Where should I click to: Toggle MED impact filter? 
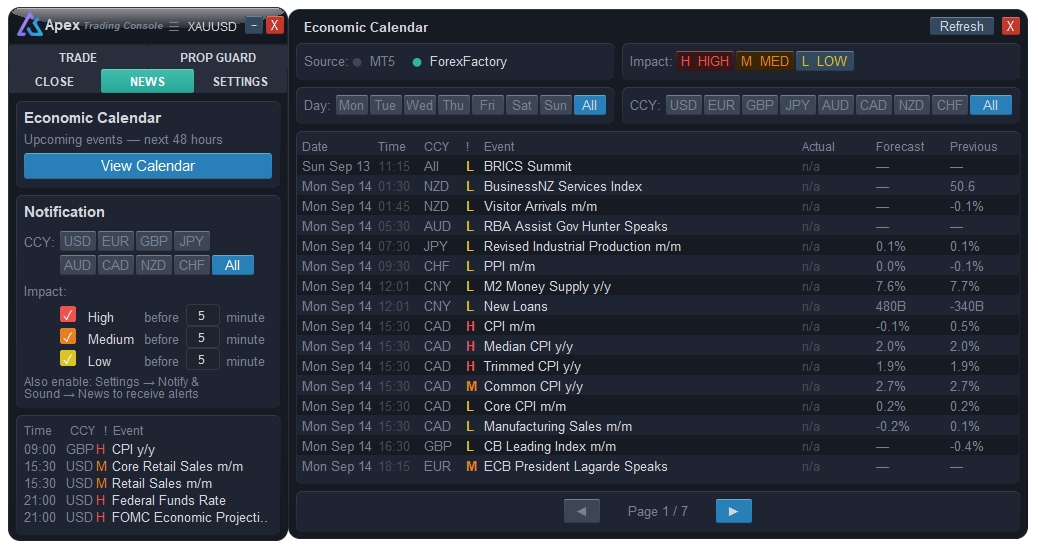click(765, 61)
